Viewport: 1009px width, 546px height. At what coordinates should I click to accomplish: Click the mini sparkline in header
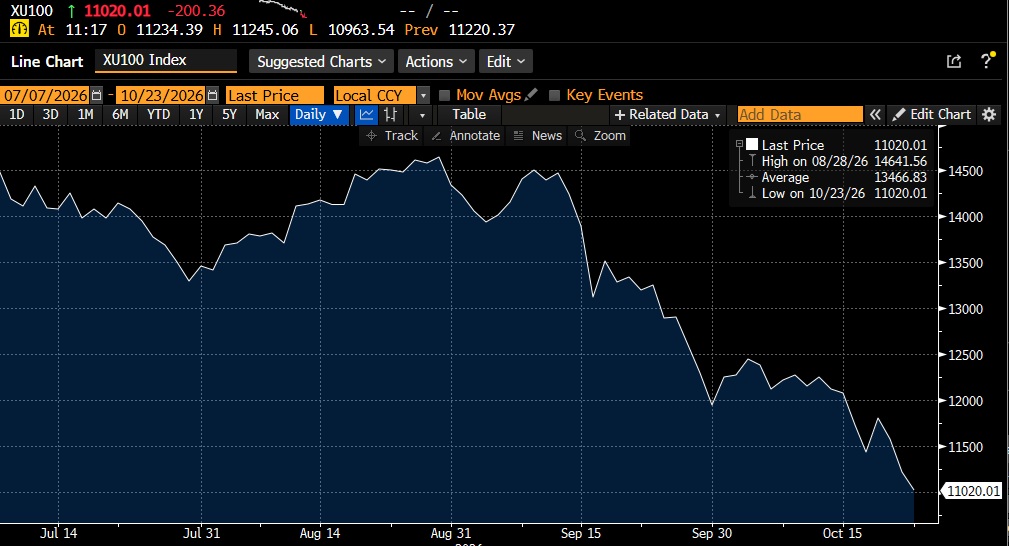click(x=282, y=8)
